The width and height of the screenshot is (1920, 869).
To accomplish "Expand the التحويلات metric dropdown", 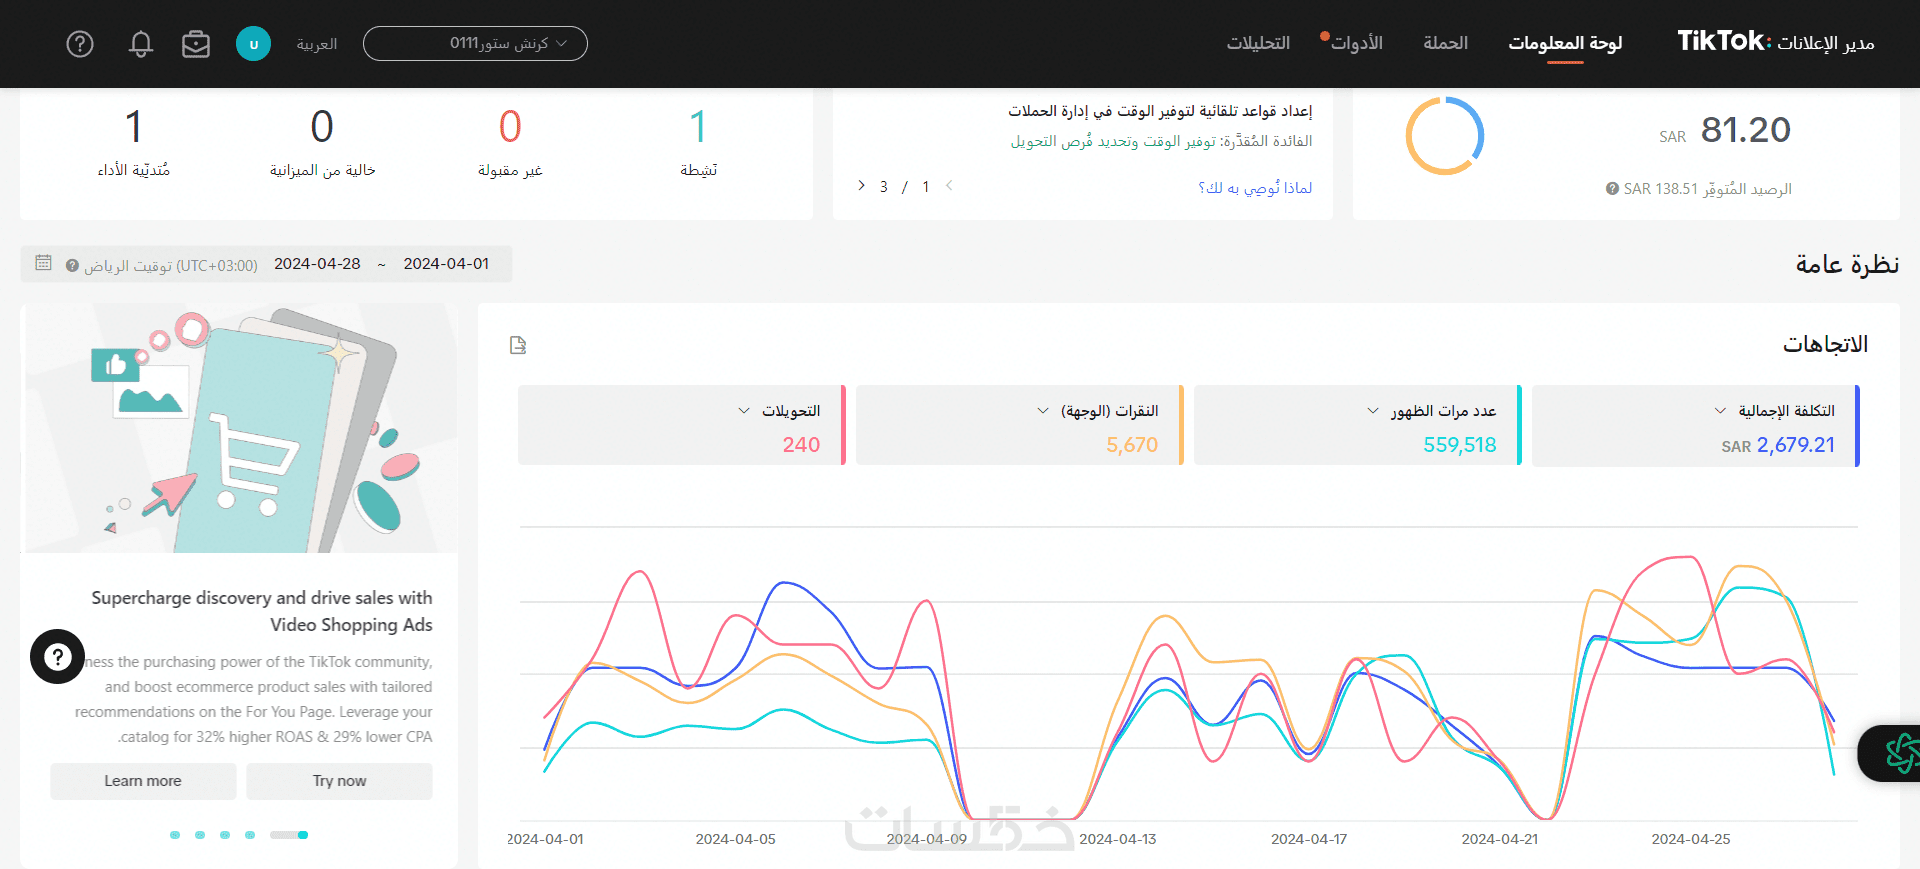I will click(744, 411).
